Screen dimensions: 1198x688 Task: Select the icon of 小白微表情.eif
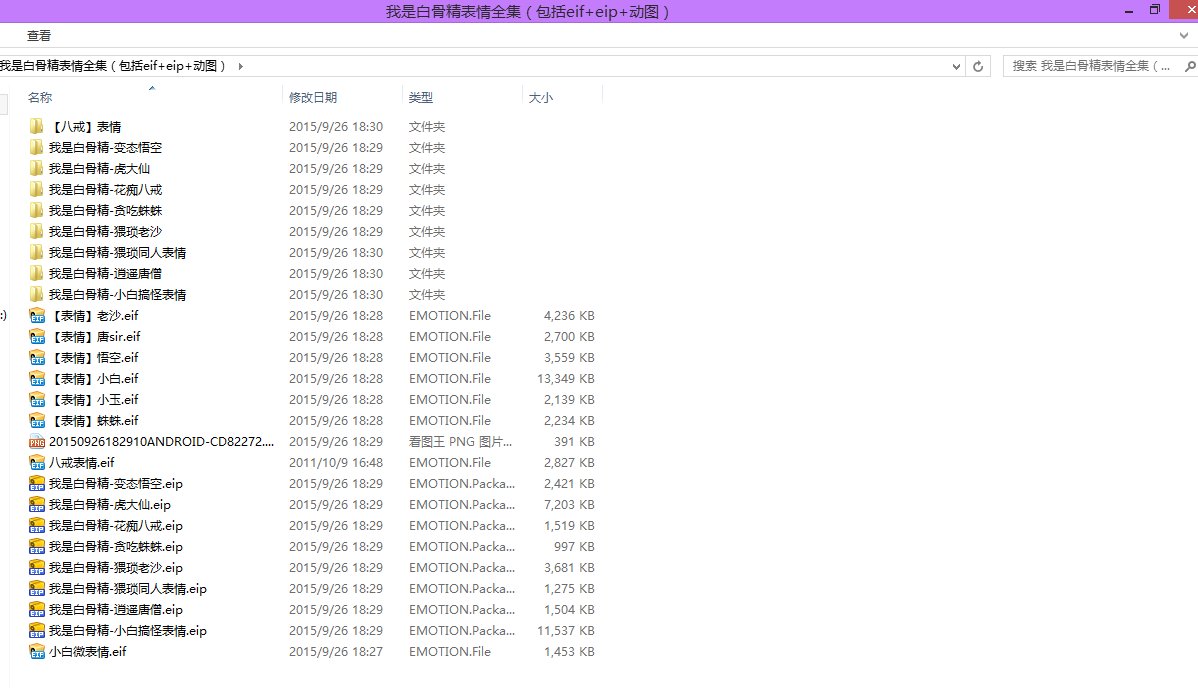click(x=37, y=652)
